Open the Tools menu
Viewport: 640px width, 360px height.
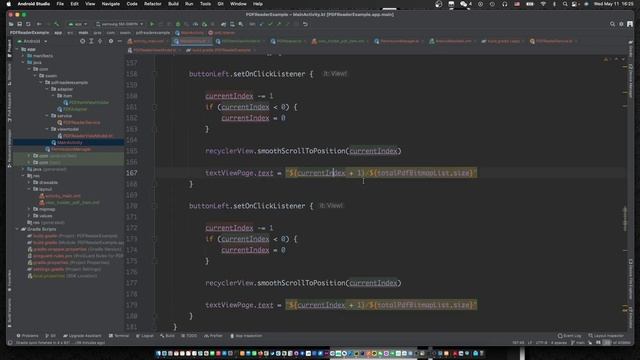tap(205, 4)
